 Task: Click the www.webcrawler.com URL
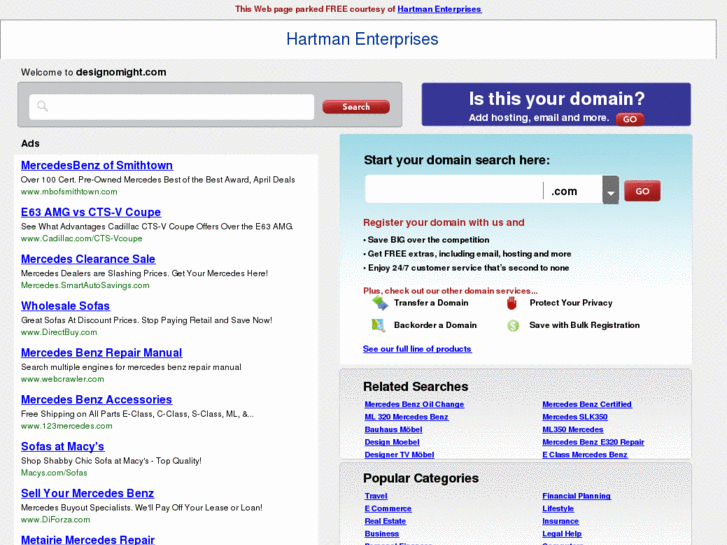click(x=63, y=379)
